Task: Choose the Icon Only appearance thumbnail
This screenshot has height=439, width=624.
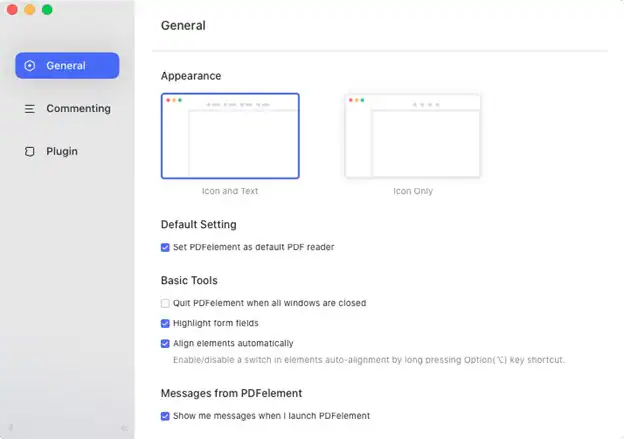Action: pos(412,136)
